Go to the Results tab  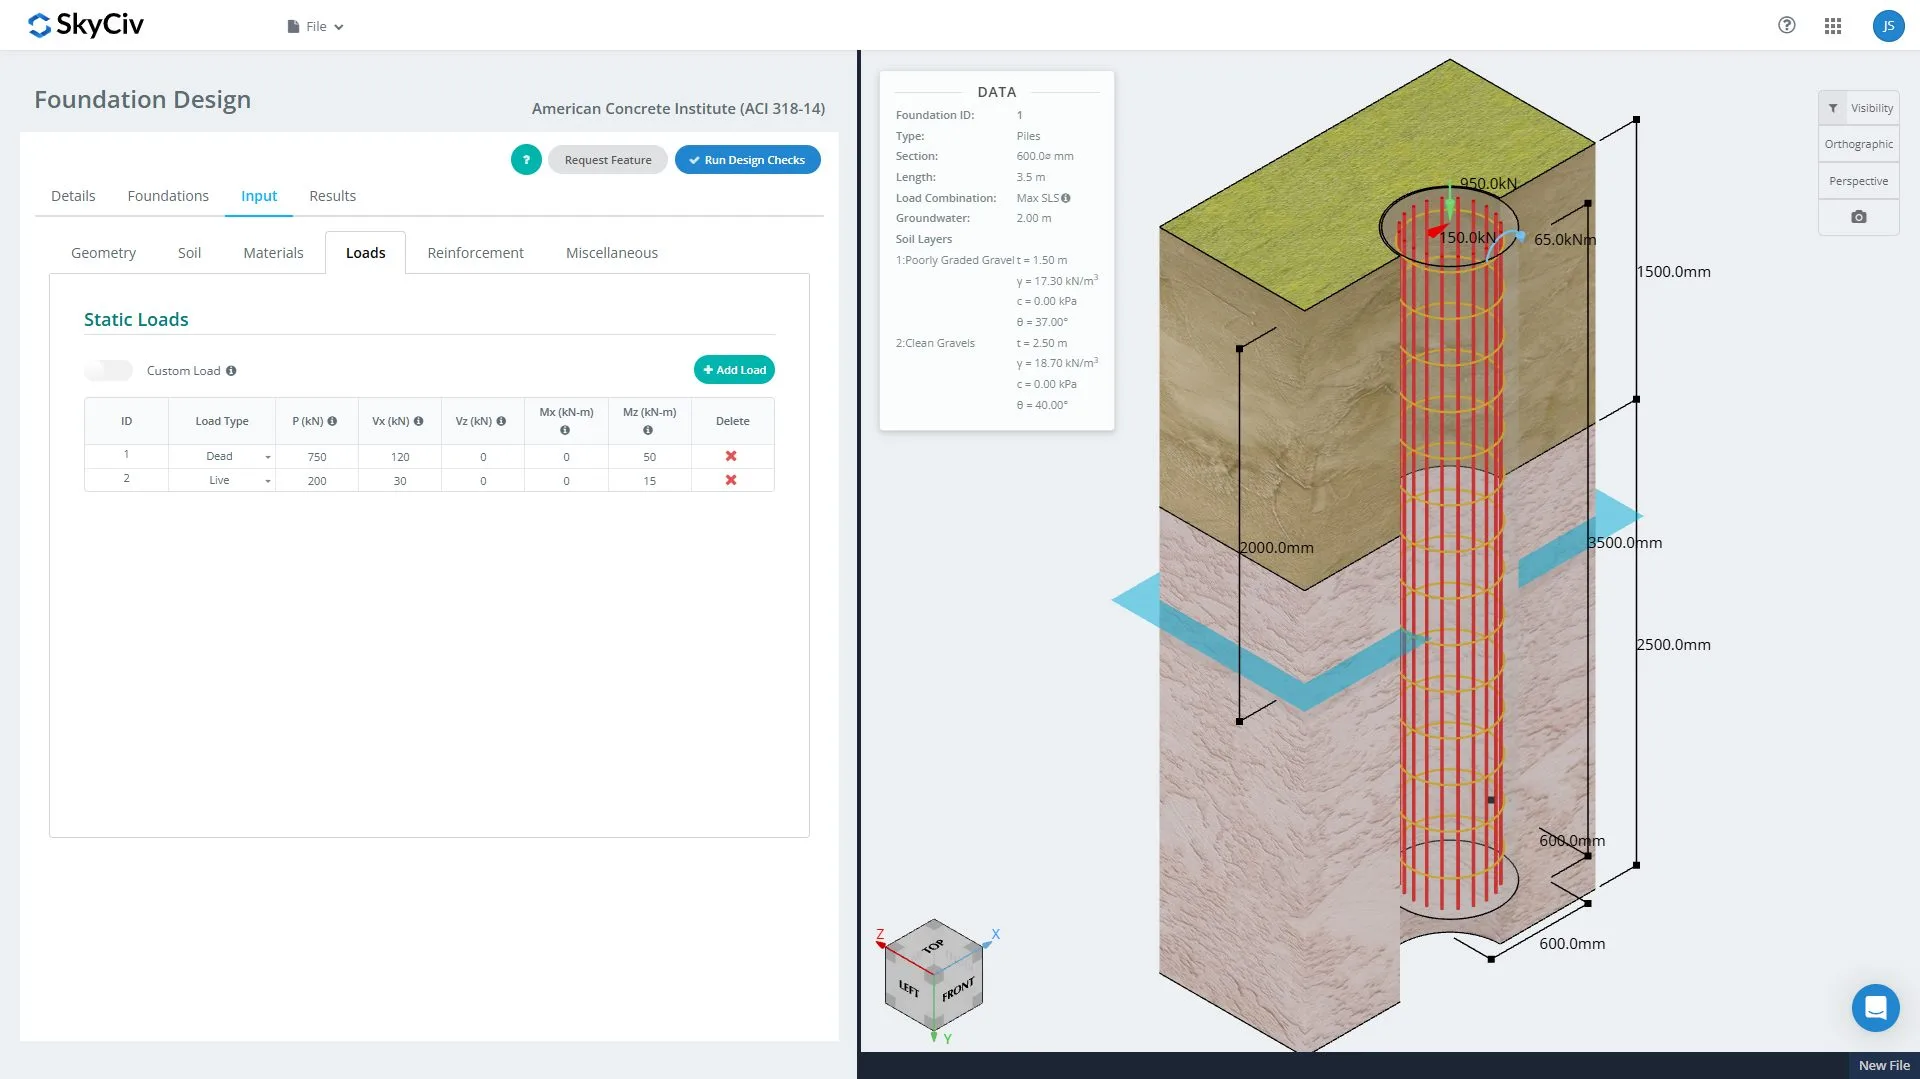pyautogui.click(x=332, y=196)
